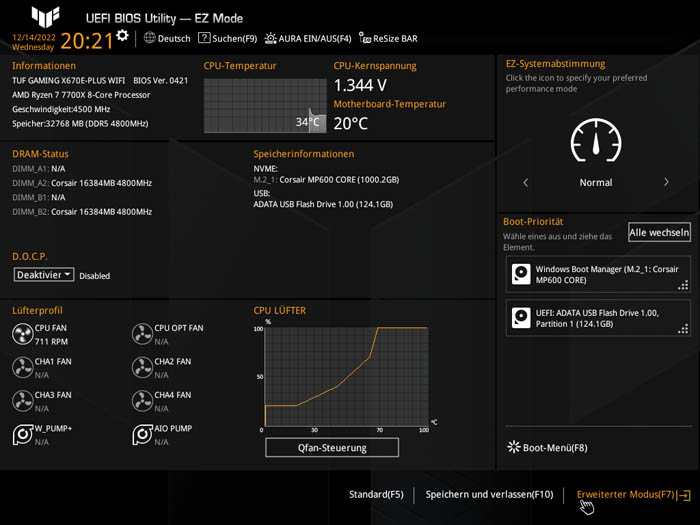This screenshot has width=700, height=525.
Task: Click Geschwindigkeit:4500 MHz text
Action: coord(61,109)
